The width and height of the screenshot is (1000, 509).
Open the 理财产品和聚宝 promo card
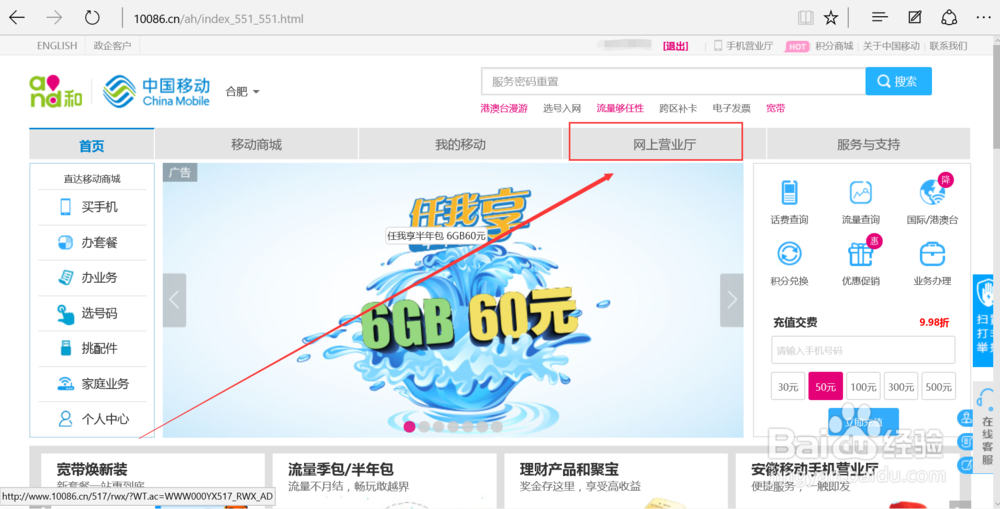point(615,481)
